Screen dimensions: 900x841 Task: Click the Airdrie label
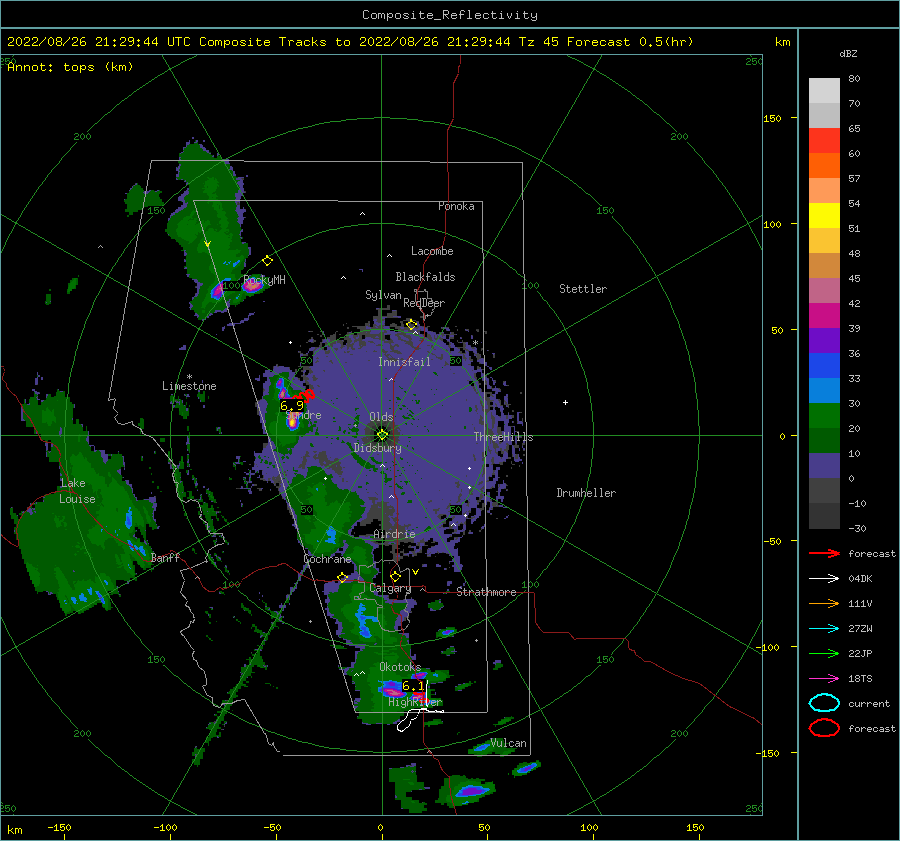click(x=394, y=534)
